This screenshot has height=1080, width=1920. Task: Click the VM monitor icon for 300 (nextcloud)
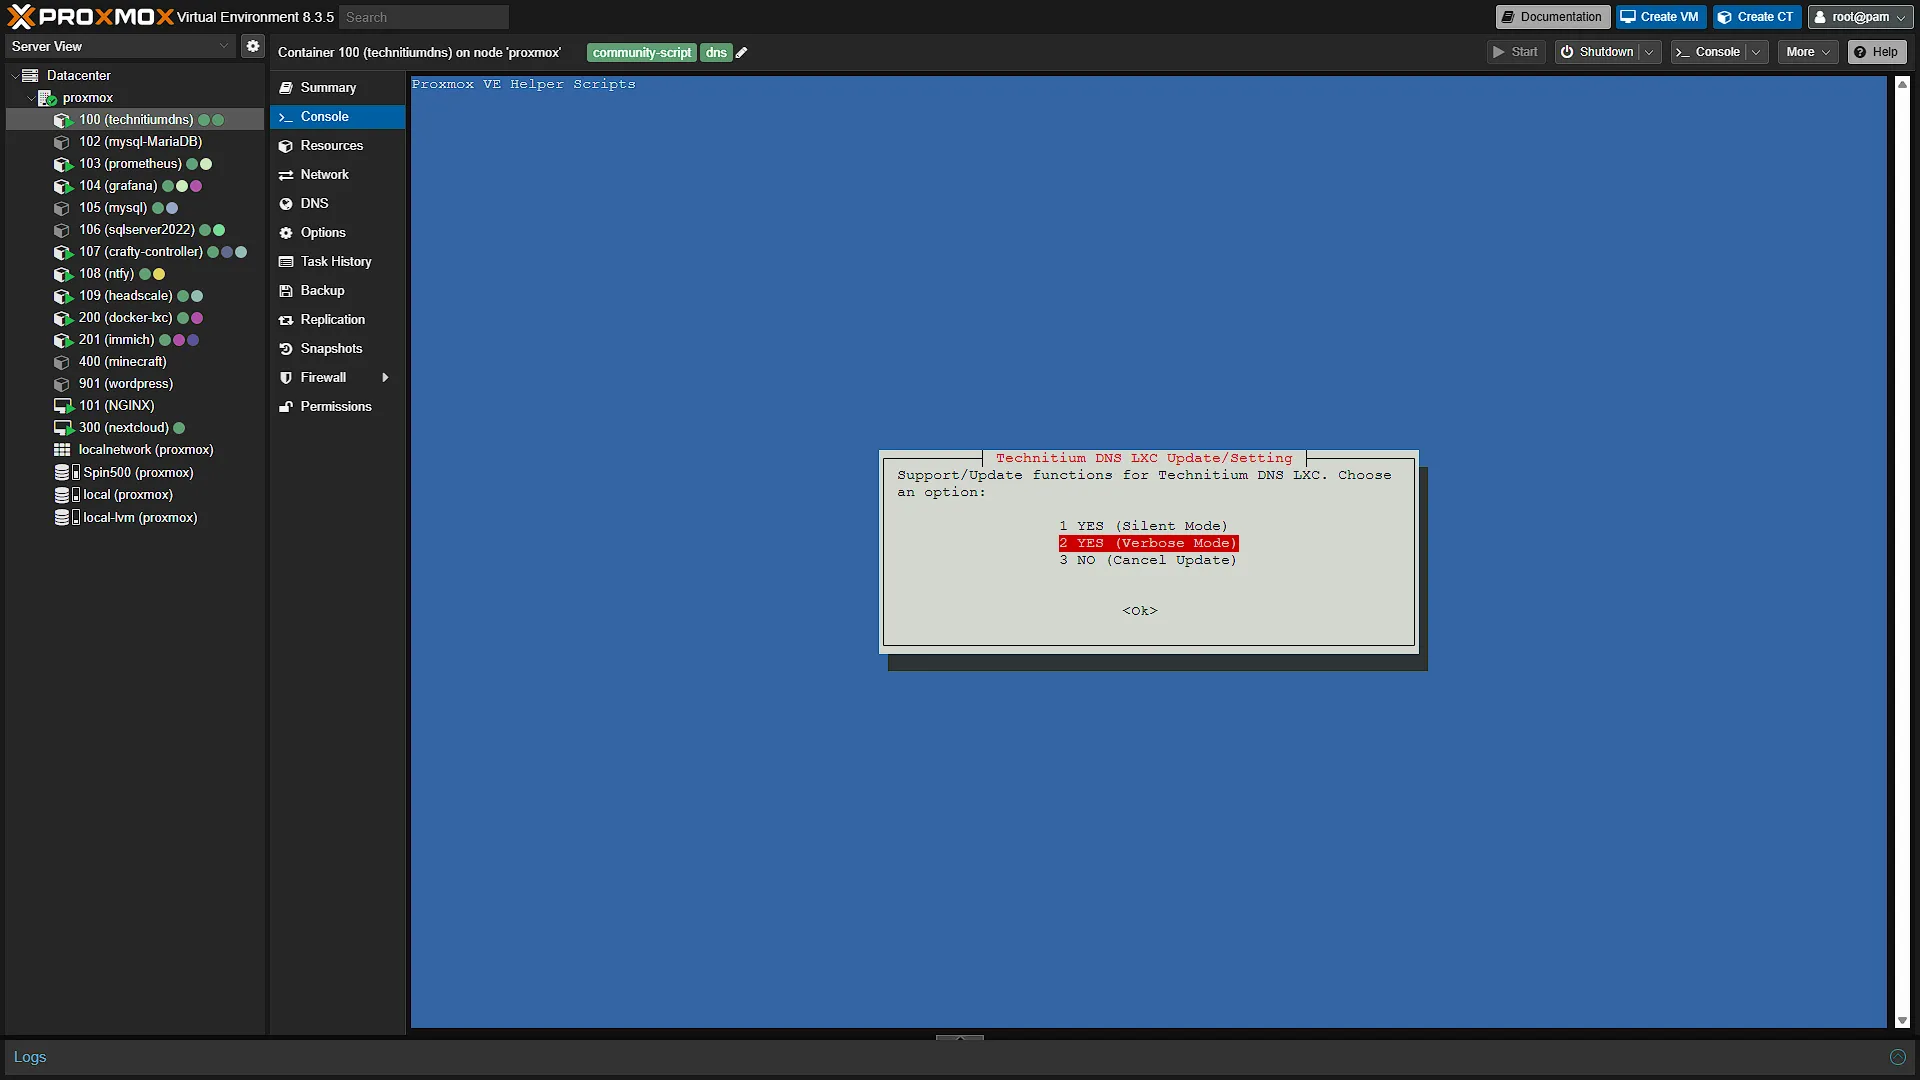63,428
